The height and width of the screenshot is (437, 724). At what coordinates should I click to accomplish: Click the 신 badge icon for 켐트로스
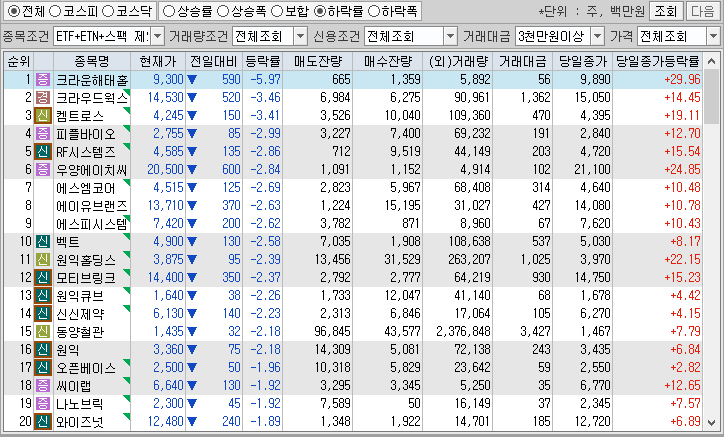click(x=43, y=115)
